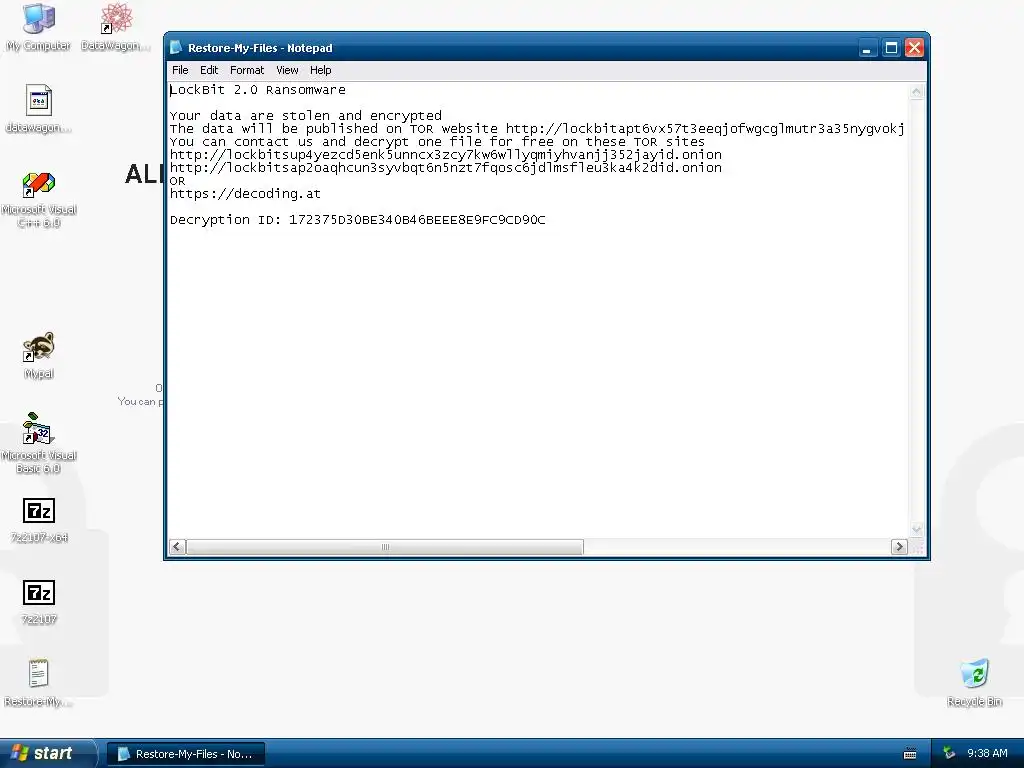Select the datawagon file icon on the desktop
This screenshot has width=1024, height=768.
(x=39, y=109)
